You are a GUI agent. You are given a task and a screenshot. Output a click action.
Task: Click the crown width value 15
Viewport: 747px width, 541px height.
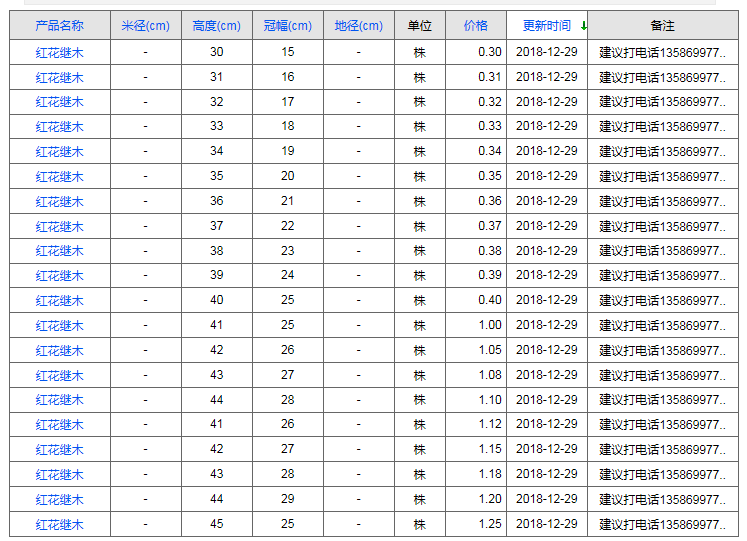288,52
